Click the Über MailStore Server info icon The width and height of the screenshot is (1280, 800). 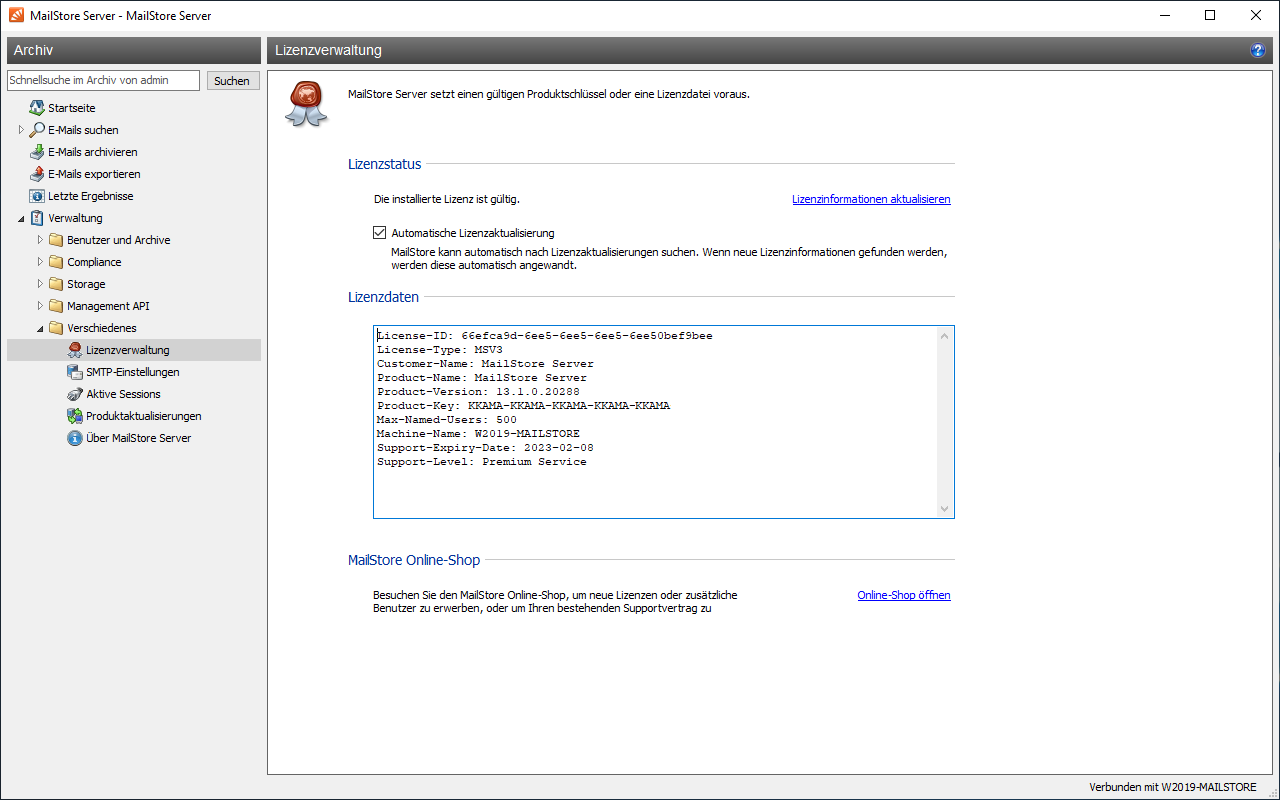[x=75, y=438]
